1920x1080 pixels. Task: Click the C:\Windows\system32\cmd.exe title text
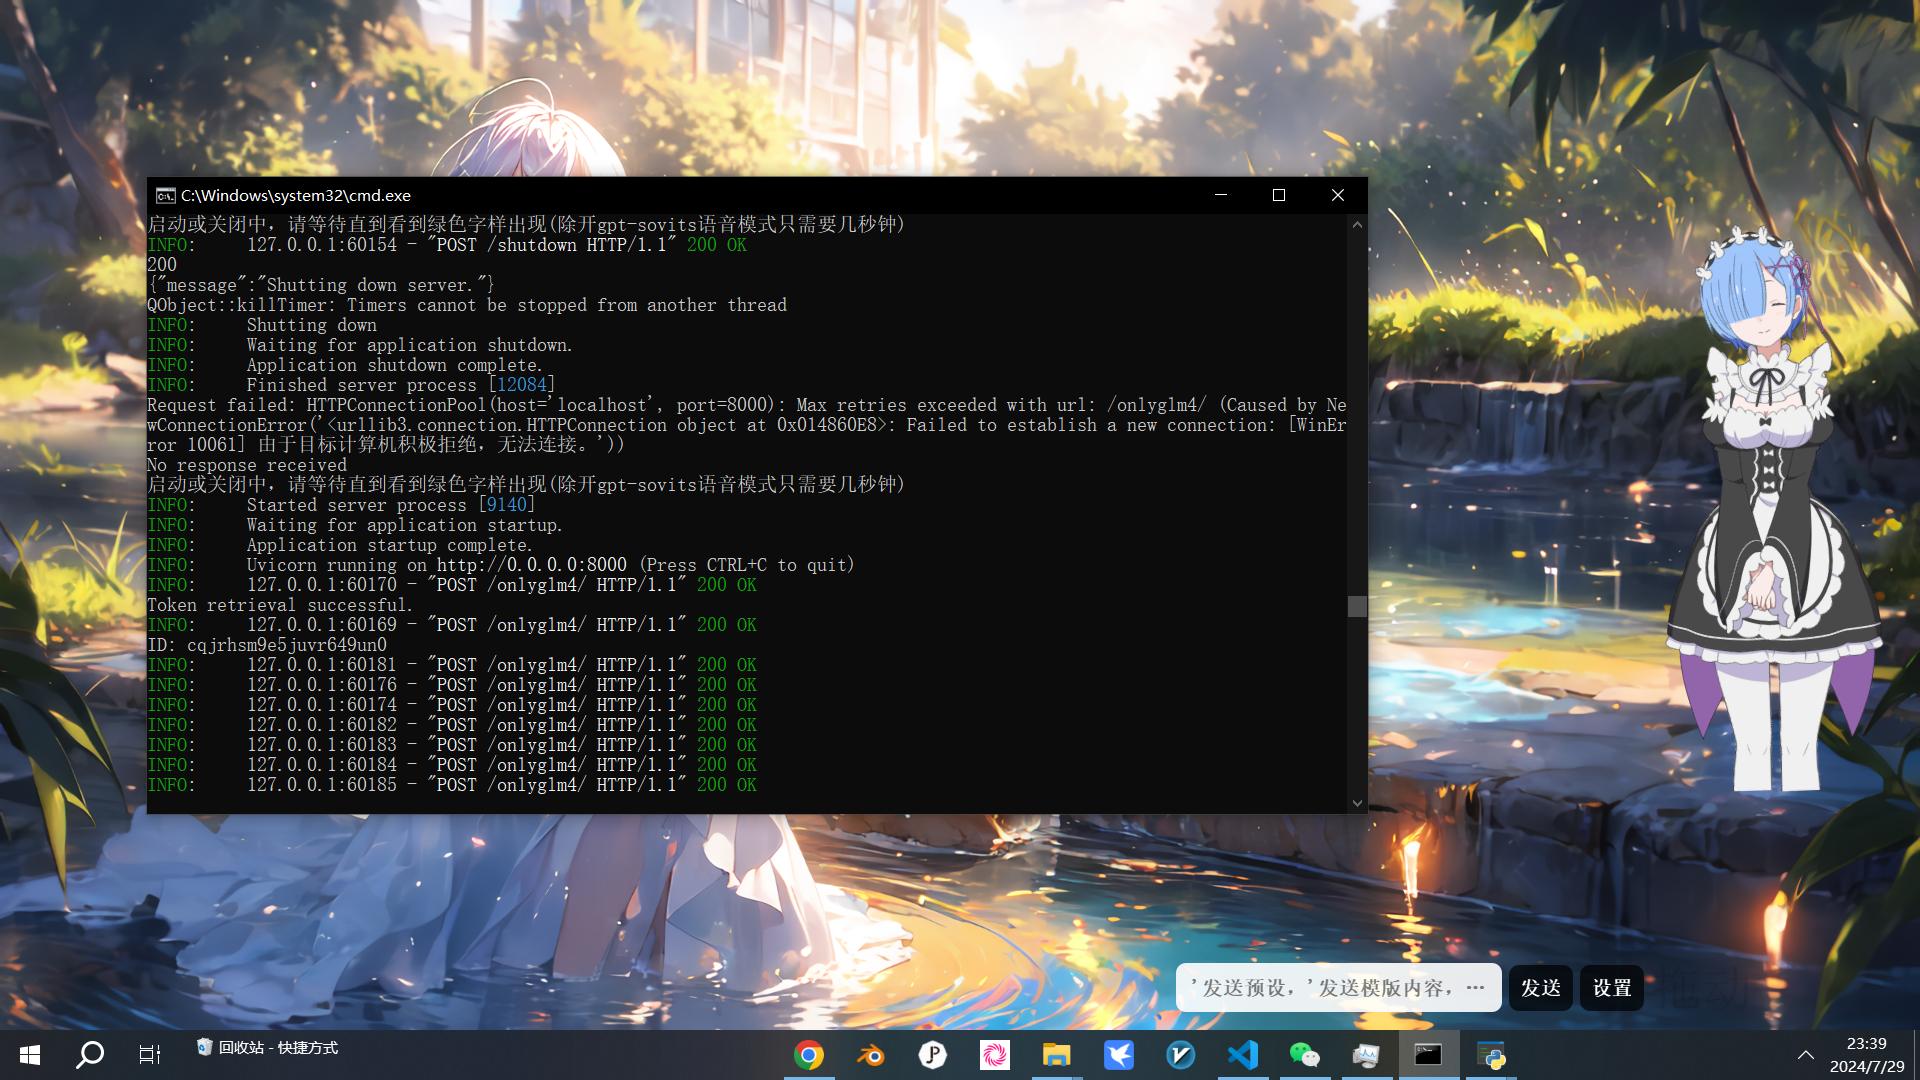[x=296, y=195]
